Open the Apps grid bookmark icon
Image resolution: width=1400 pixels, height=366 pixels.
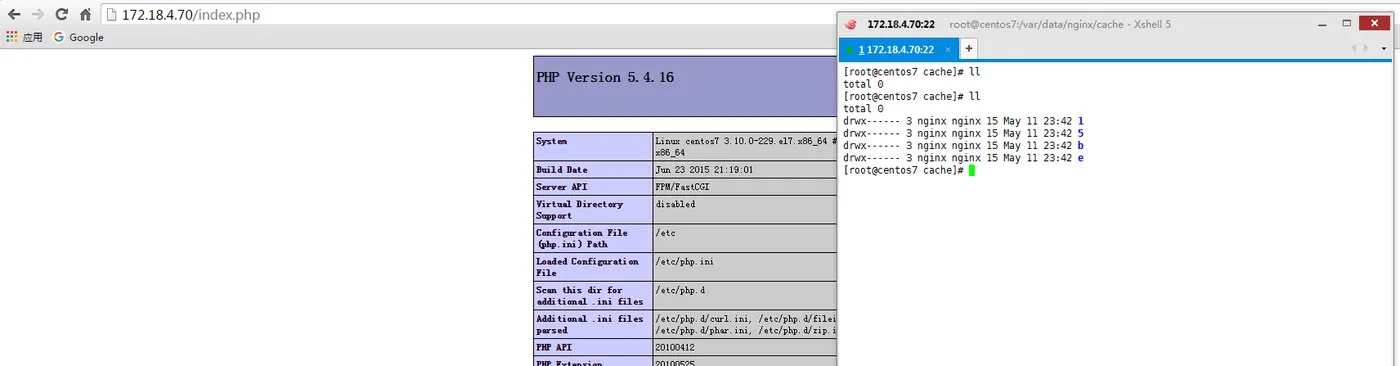point(12,37)
